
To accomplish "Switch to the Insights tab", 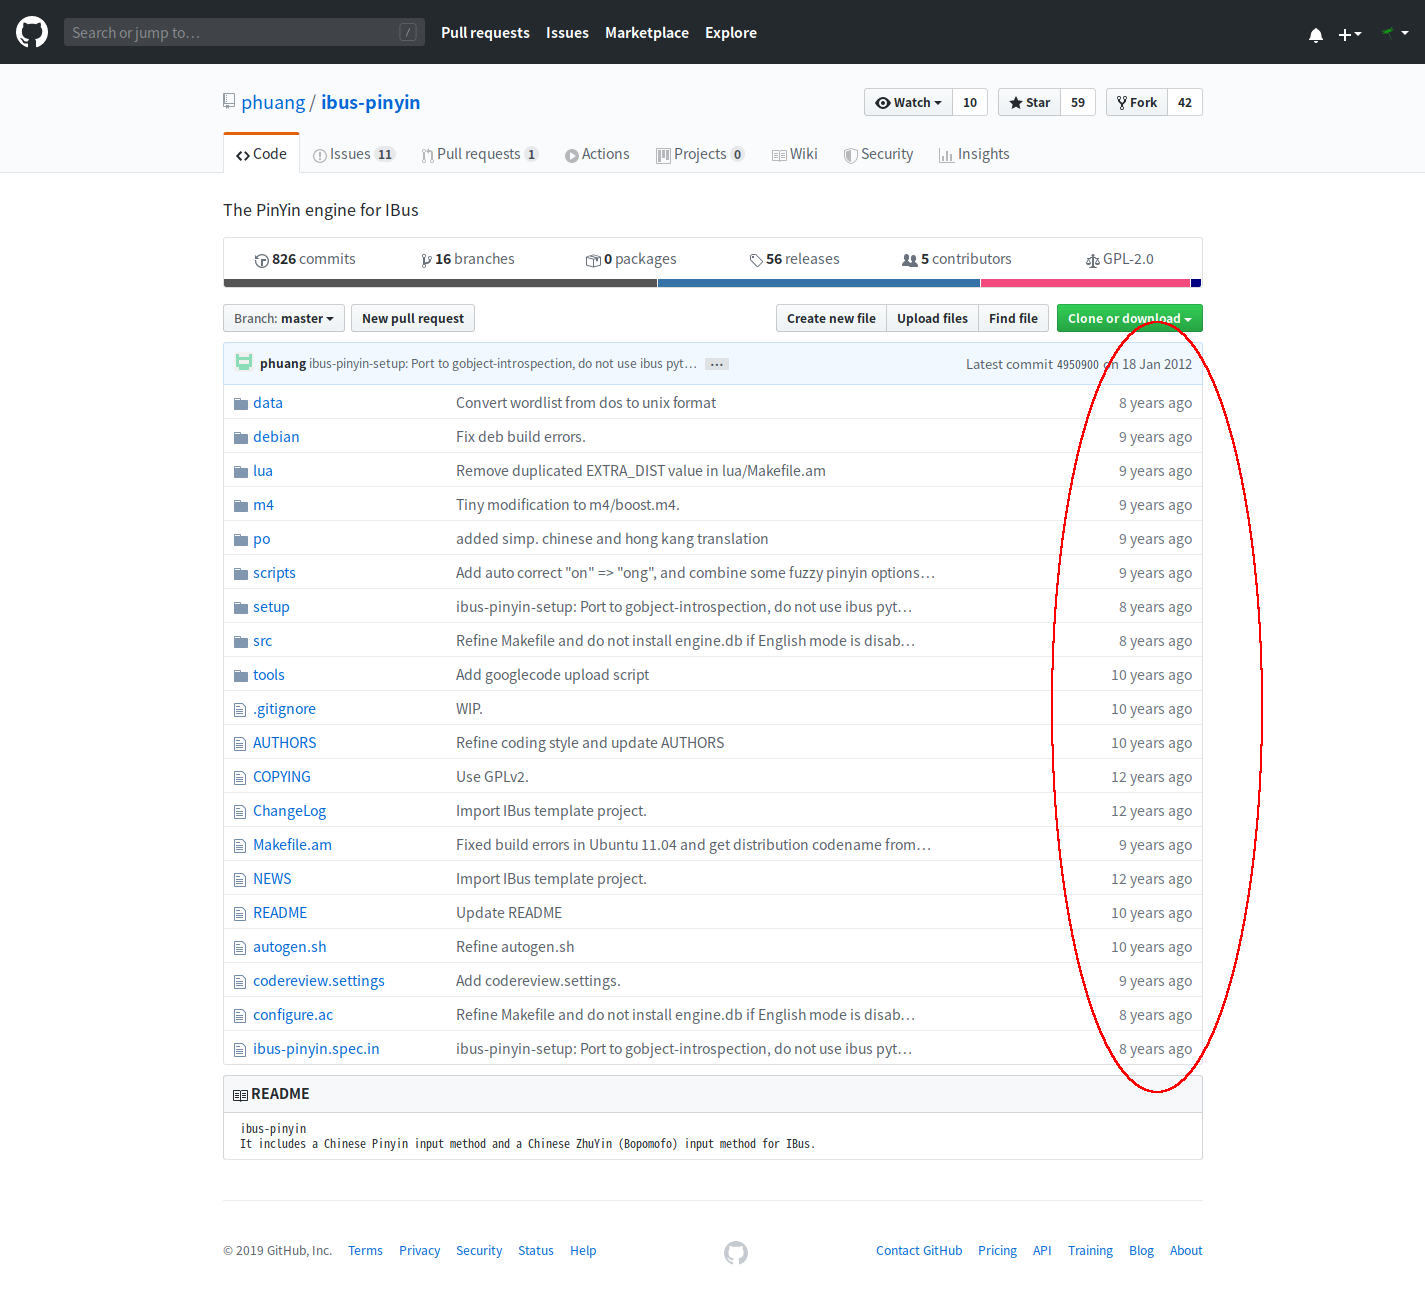I will [974, 154].
